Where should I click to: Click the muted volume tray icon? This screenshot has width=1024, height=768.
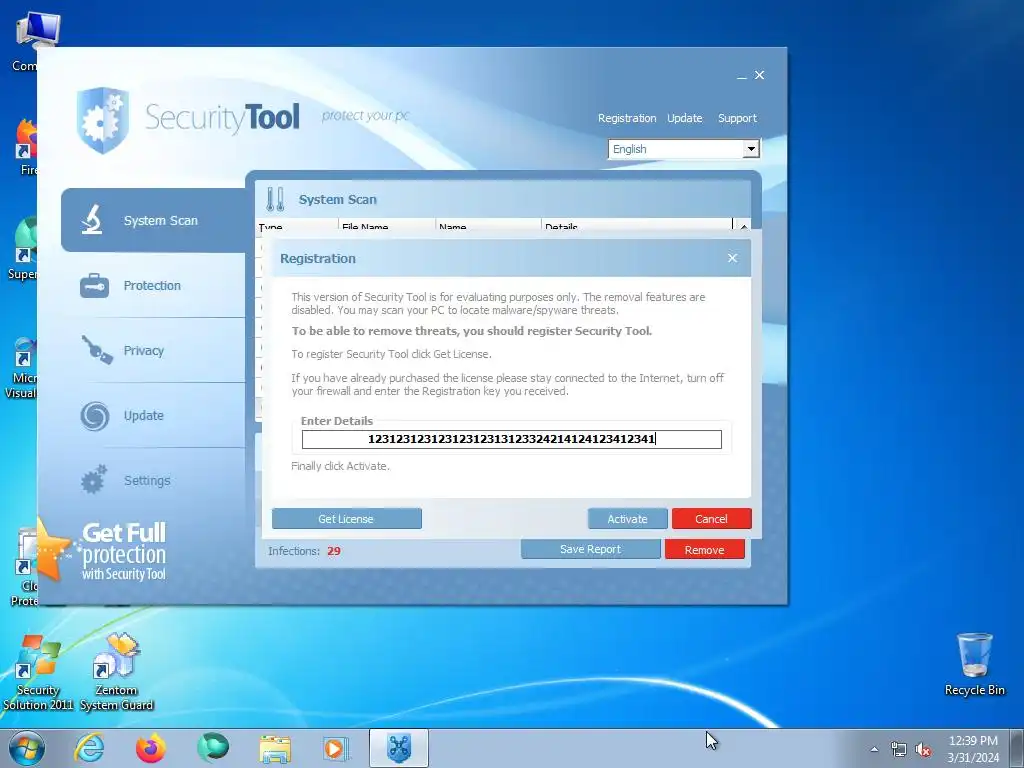(x=923, y=750)
